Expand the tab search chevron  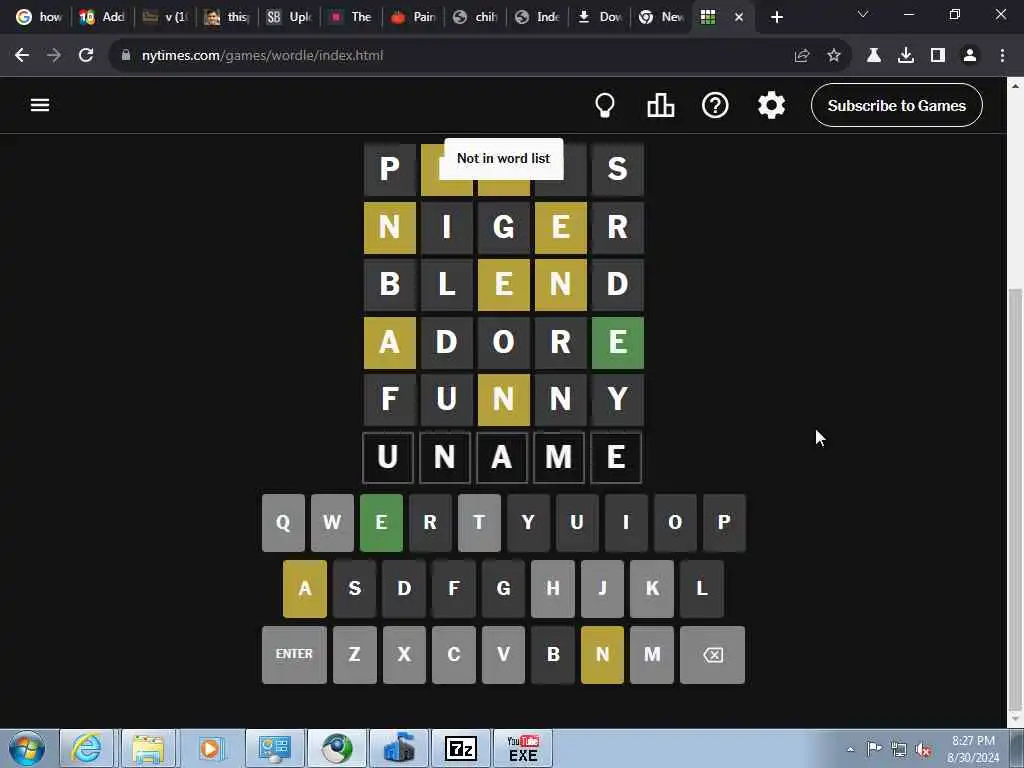tap(863, 14)
